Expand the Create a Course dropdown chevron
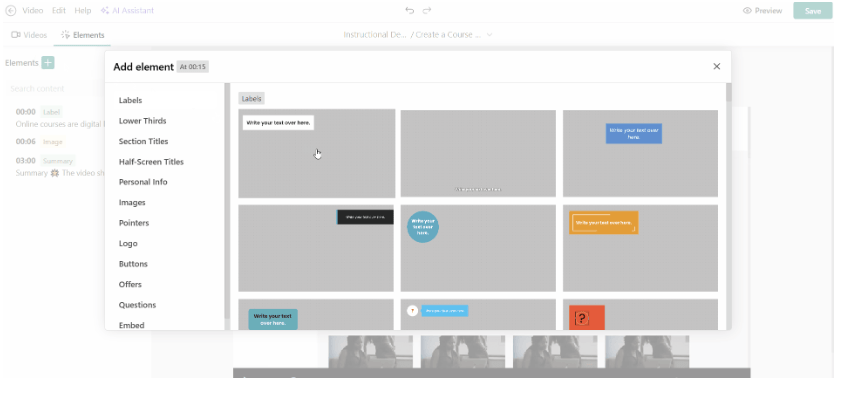The height and width of the screenshot is (399, 841). [489, 35]
